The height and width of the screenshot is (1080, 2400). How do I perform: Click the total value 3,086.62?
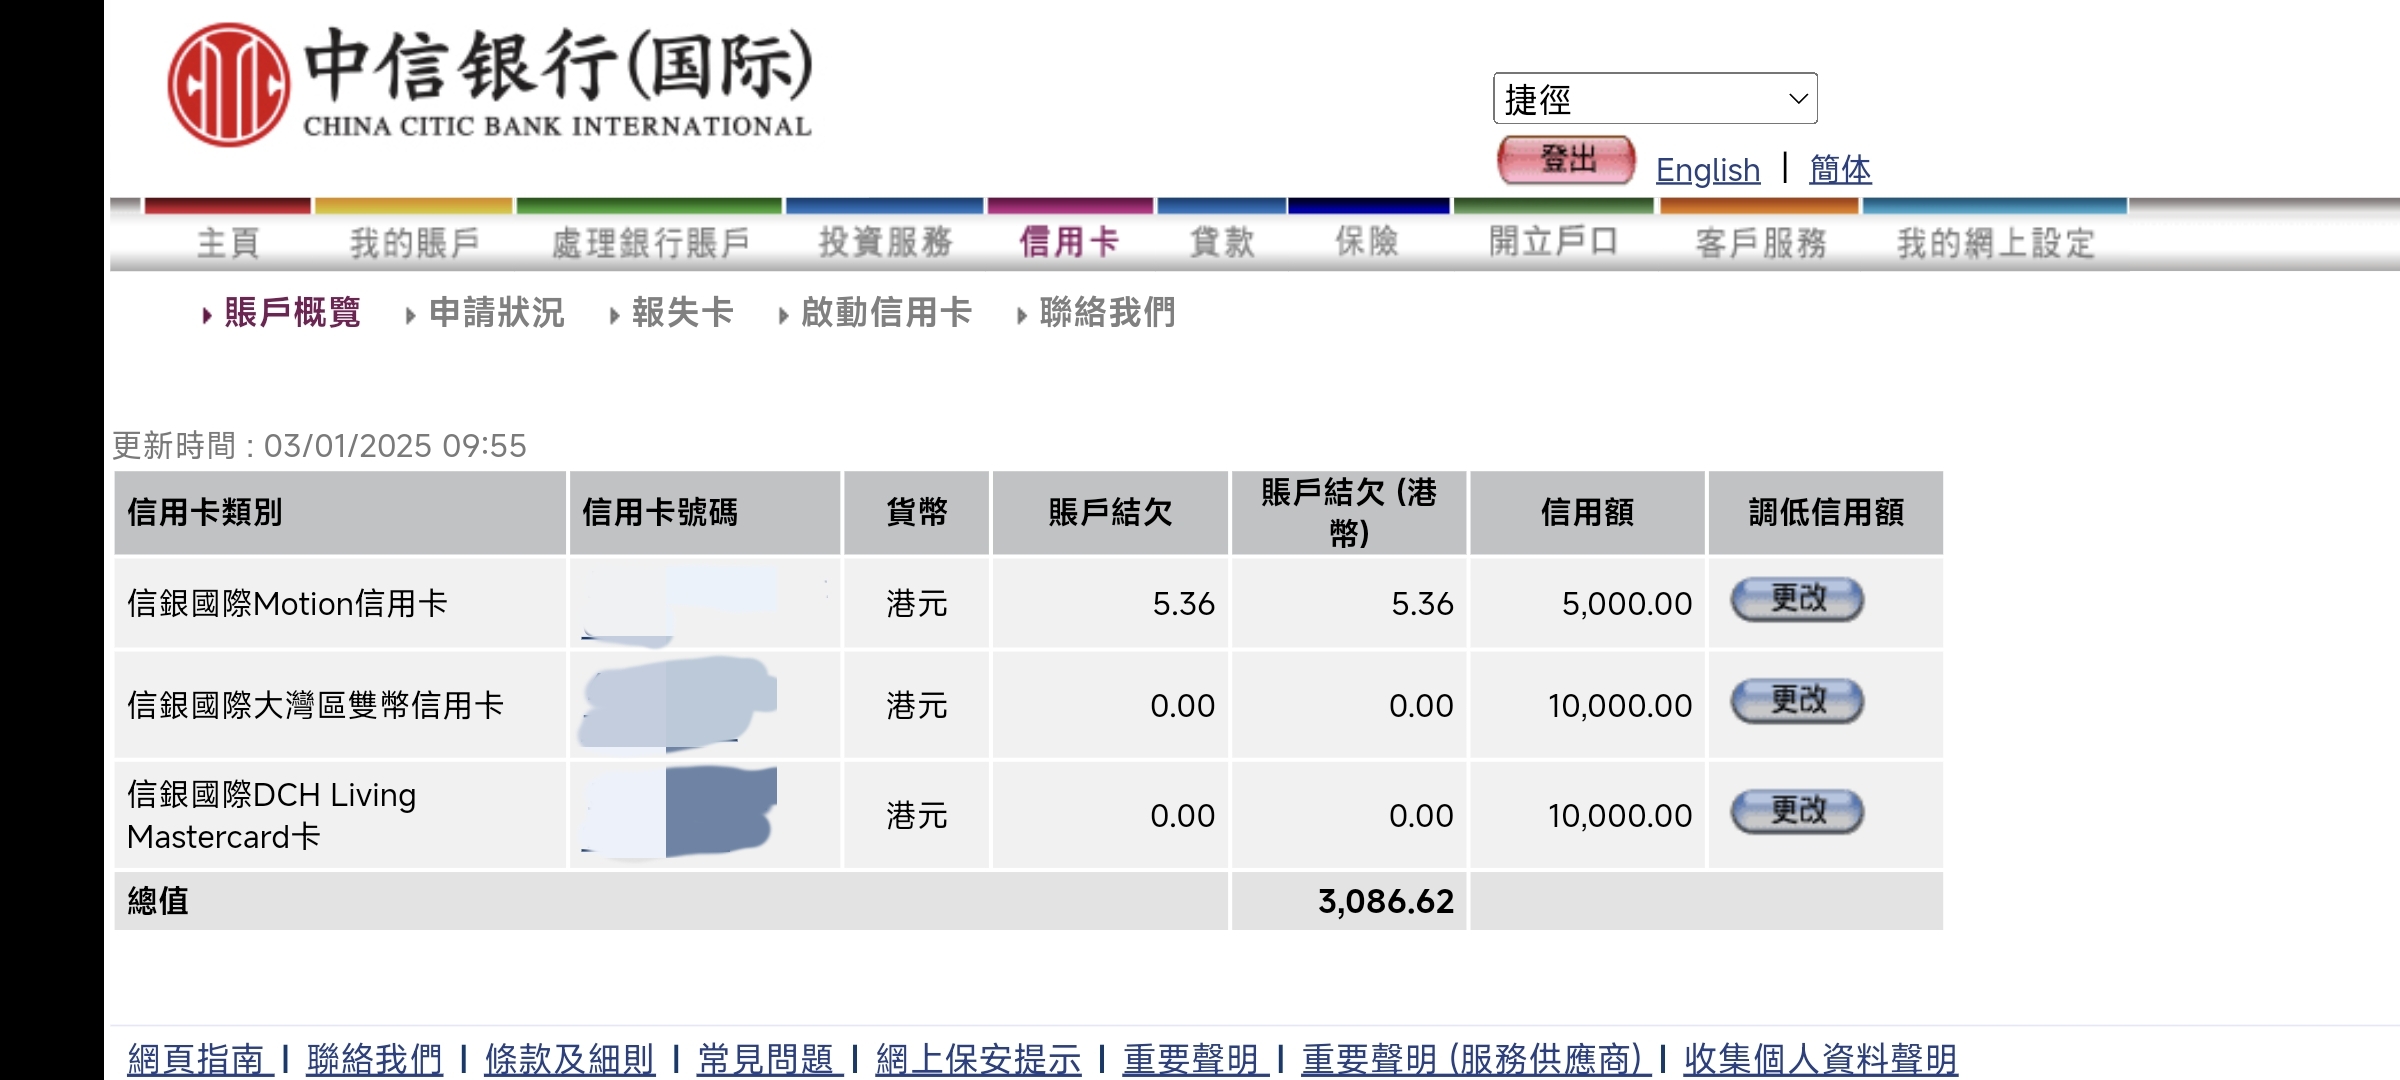[x=1386, y=902]
